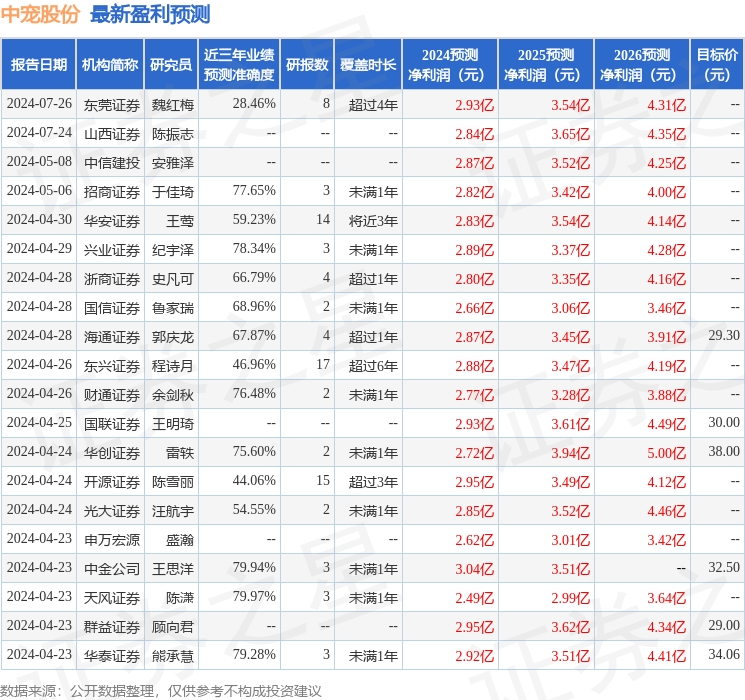Click target price 34.06

[x=724, y=655]
